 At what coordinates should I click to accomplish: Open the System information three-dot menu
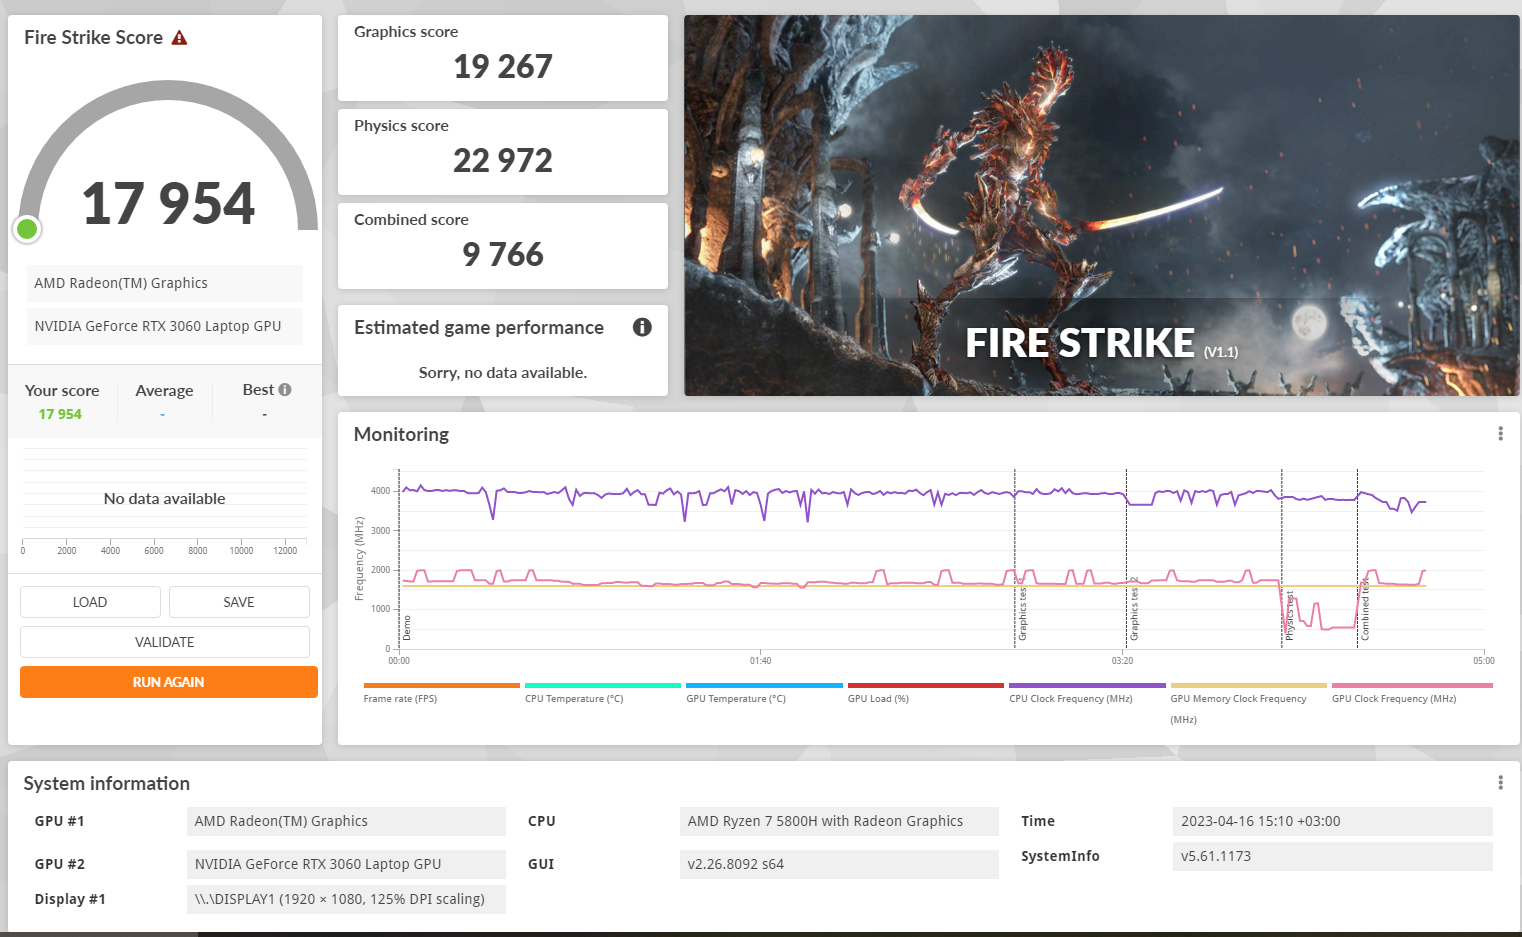tap(1500, 783)
